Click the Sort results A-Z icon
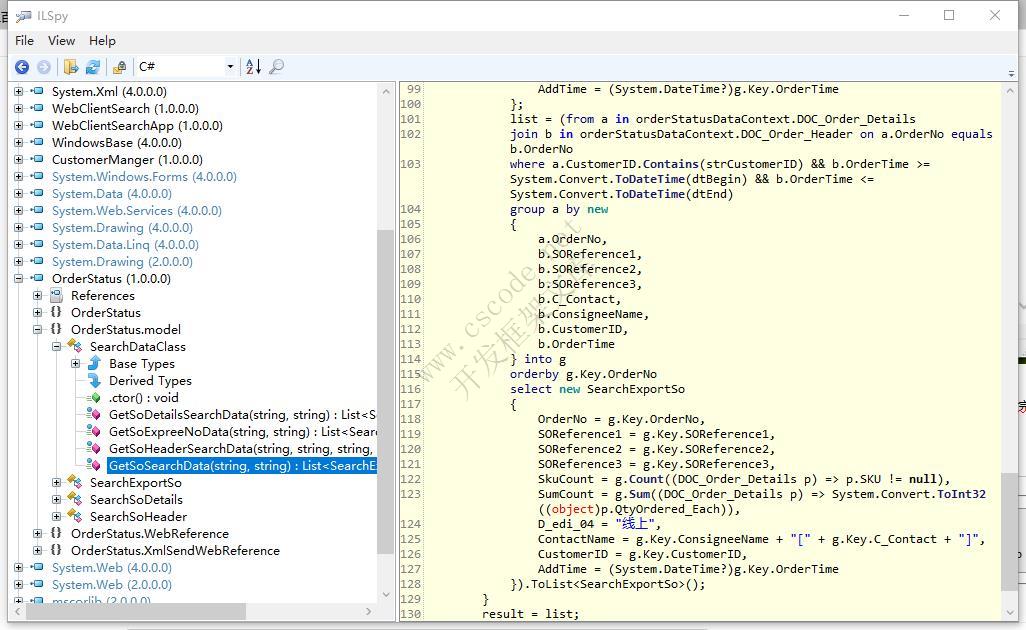This screenshot has width=1026, height=630. click(253, 67)
